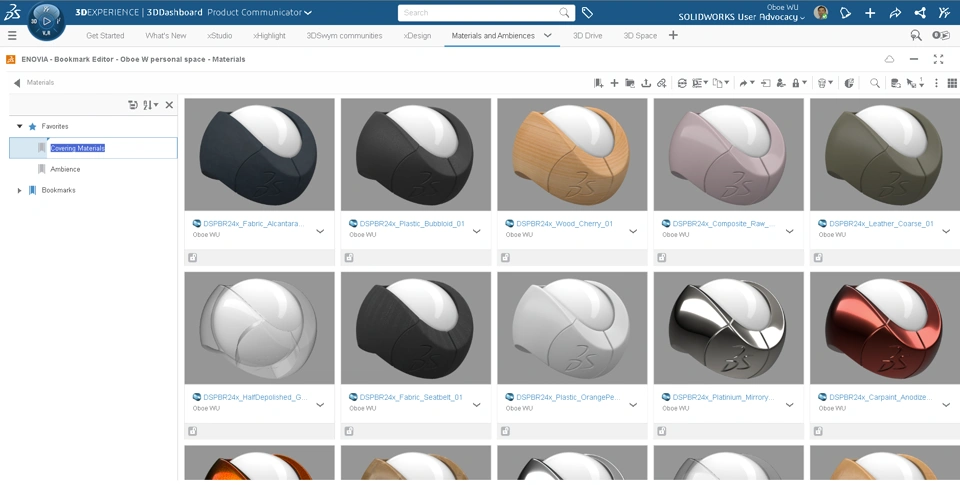Click the tree structure icon in the left panel
Image resolution: width=960 pixels, height=485 pixels.
(x=133, y=105)
